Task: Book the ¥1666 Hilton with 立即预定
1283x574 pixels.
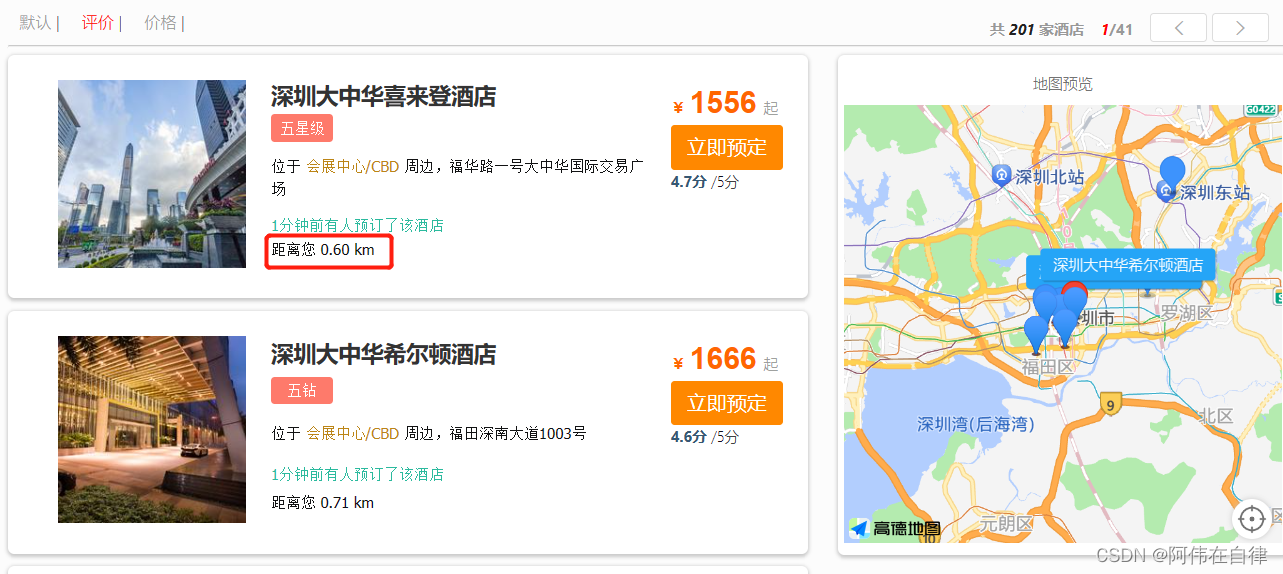Action: (727, 404)
